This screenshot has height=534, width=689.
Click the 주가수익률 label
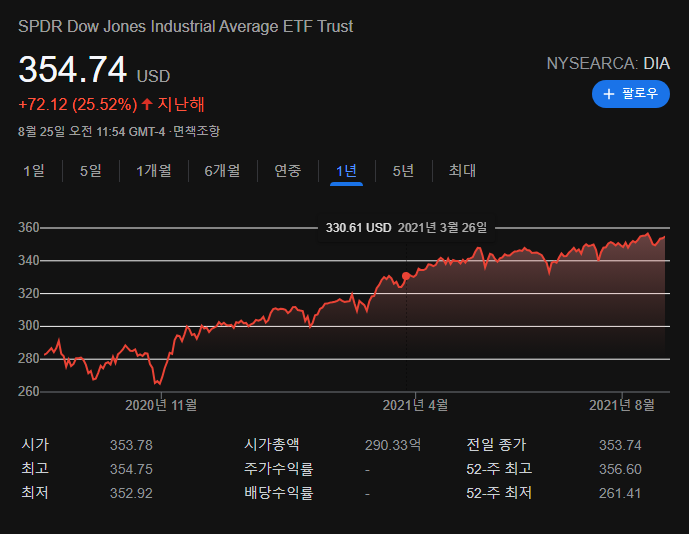[279, 469]
